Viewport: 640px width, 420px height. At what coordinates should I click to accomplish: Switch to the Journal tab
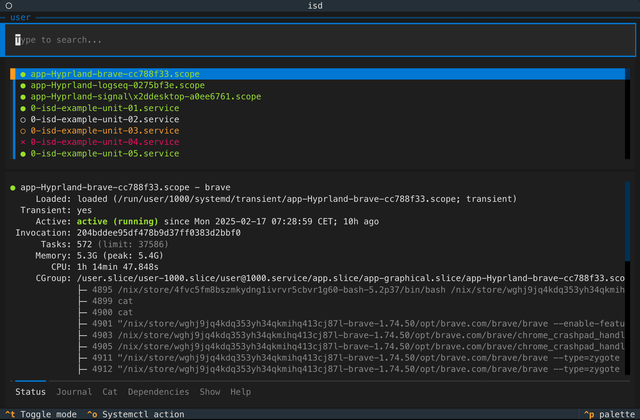click(74, 392)
